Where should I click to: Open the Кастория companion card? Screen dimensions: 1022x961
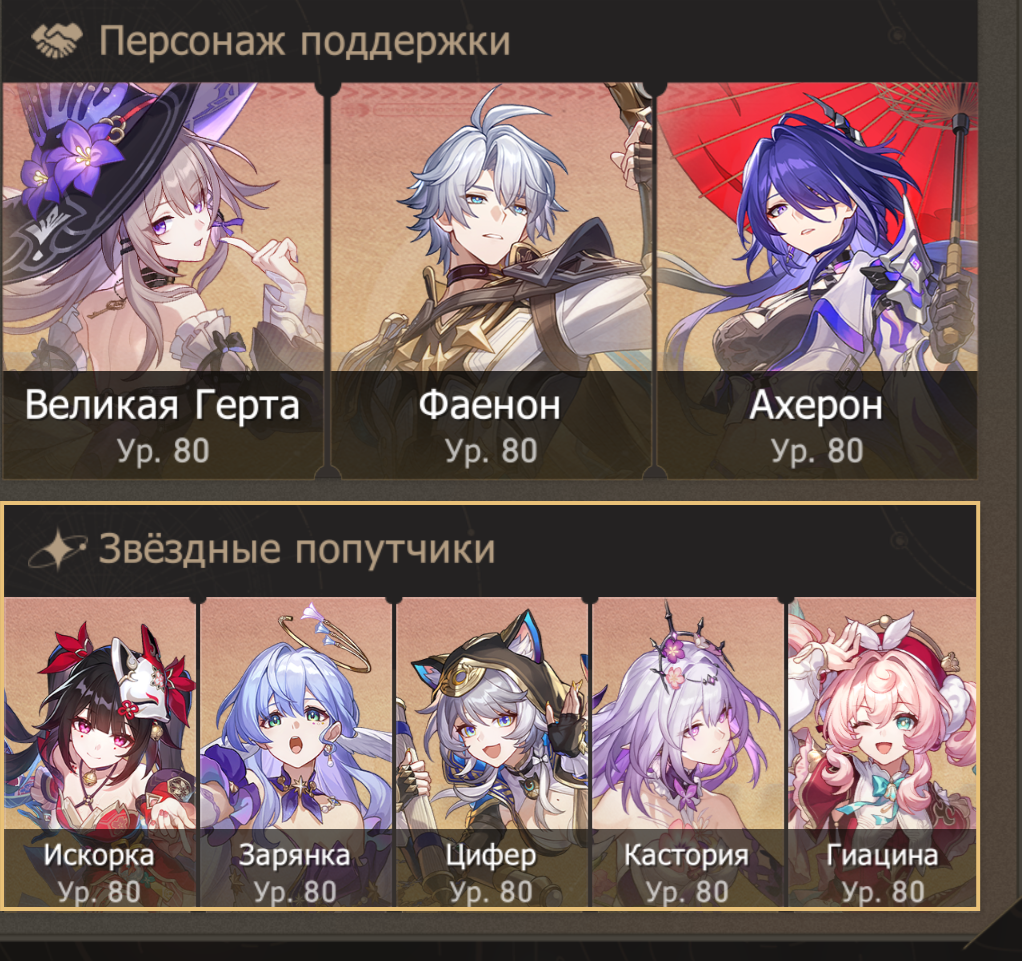688,752
